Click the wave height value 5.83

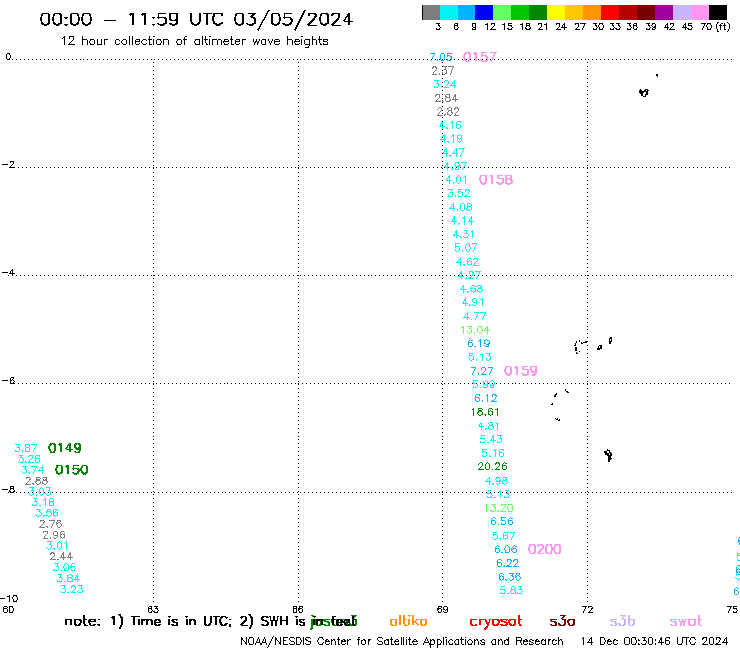click(x=511, y=591)
